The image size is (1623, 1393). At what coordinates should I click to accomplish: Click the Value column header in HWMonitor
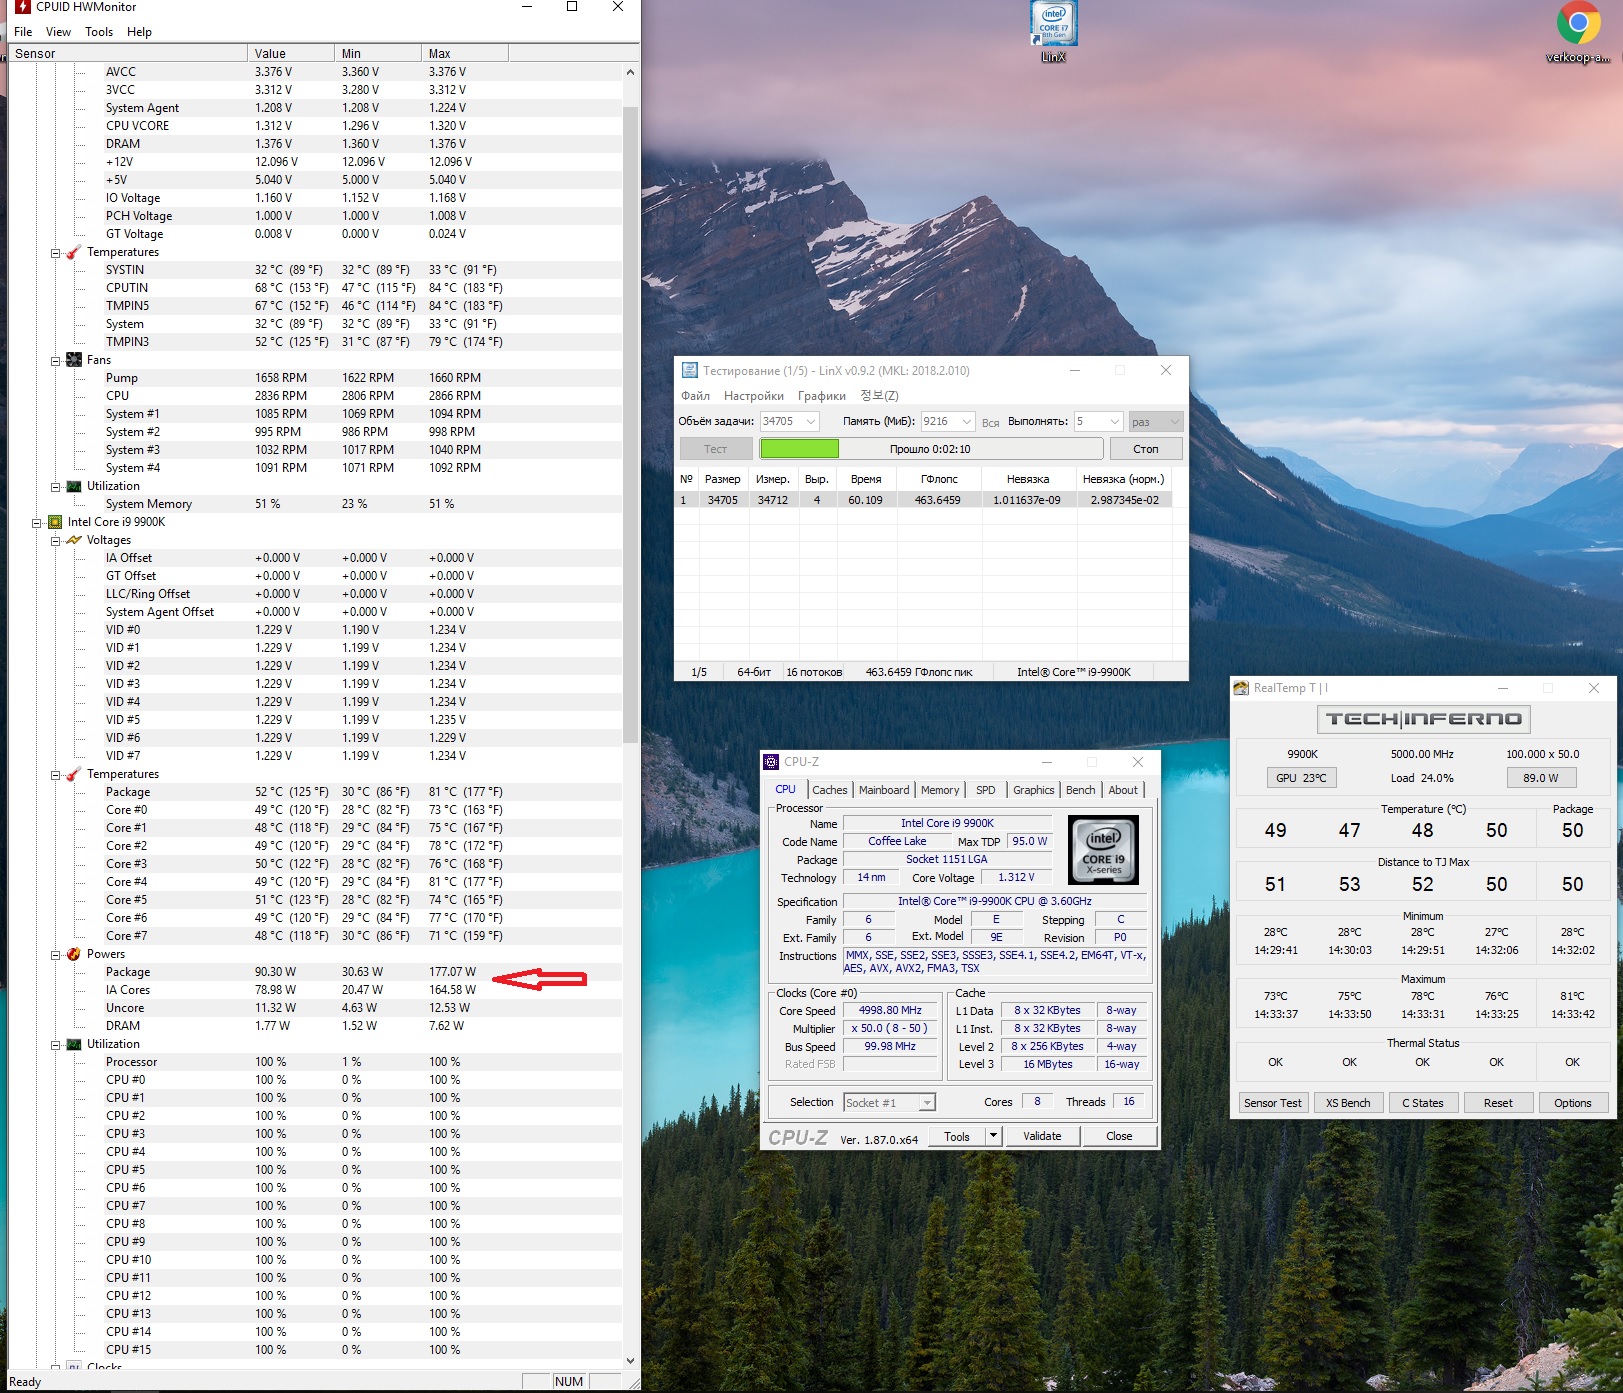[291, 54]
